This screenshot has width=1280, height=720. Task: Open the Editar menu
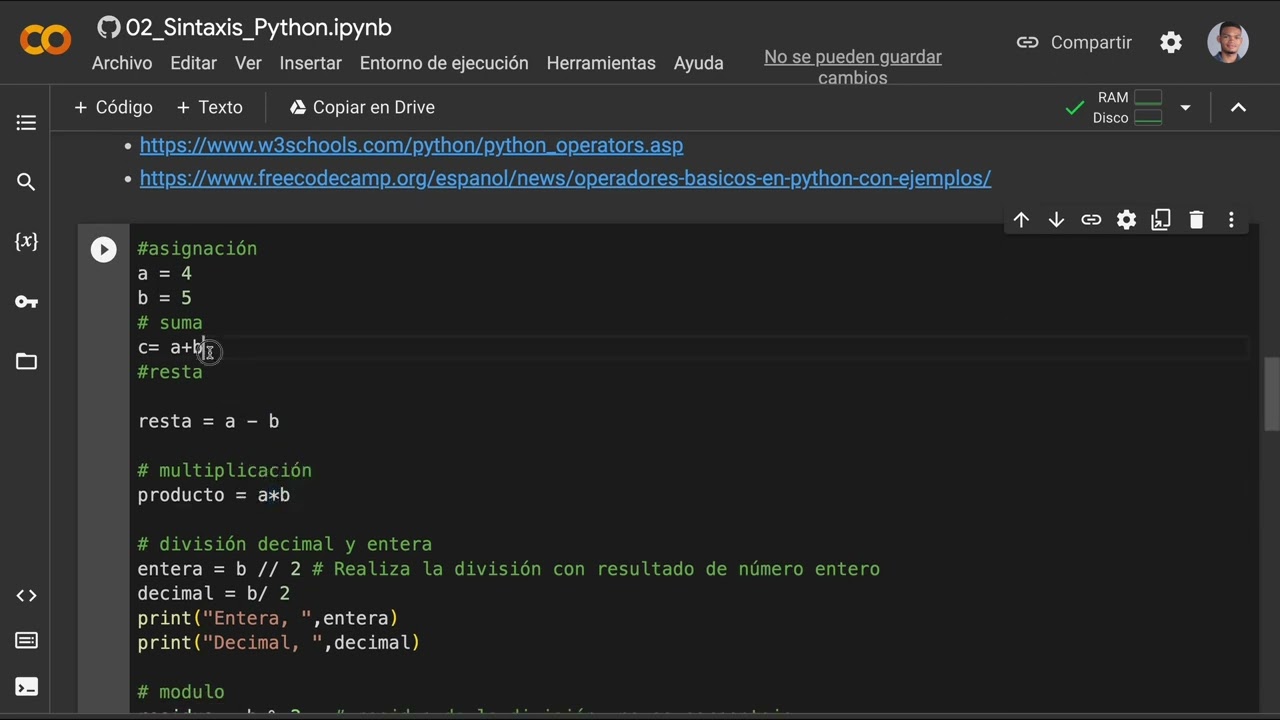(x=193, y=63)
